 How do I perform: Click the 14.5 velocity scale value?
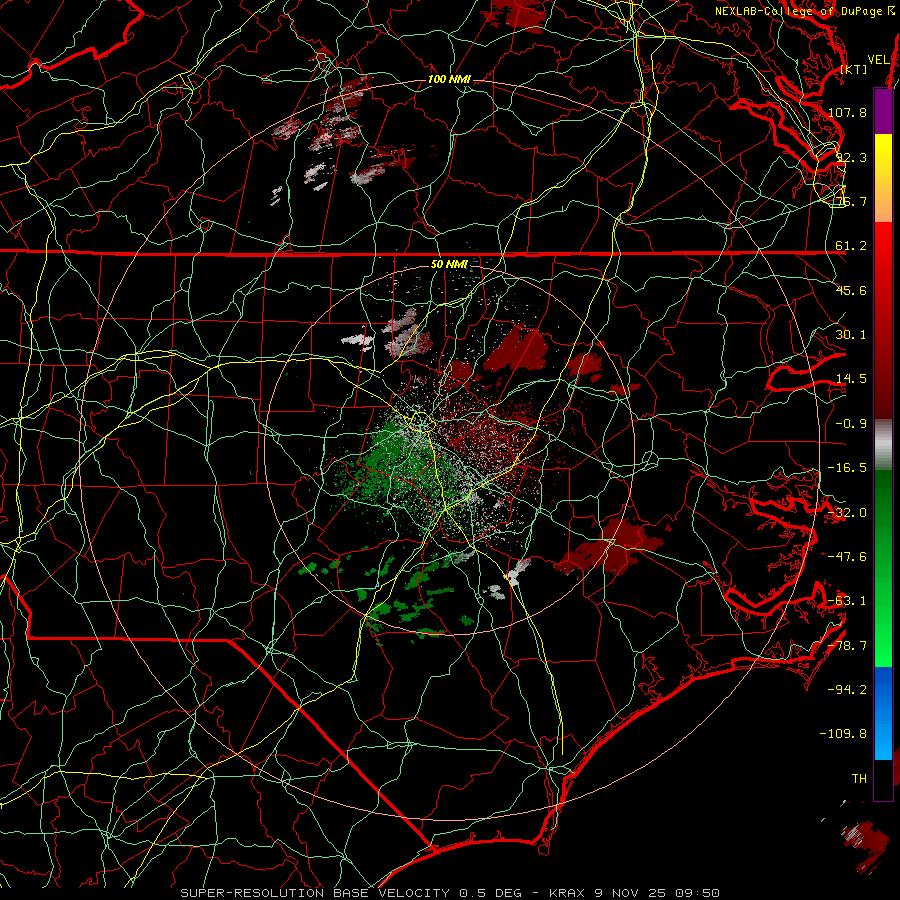point(851,379)
